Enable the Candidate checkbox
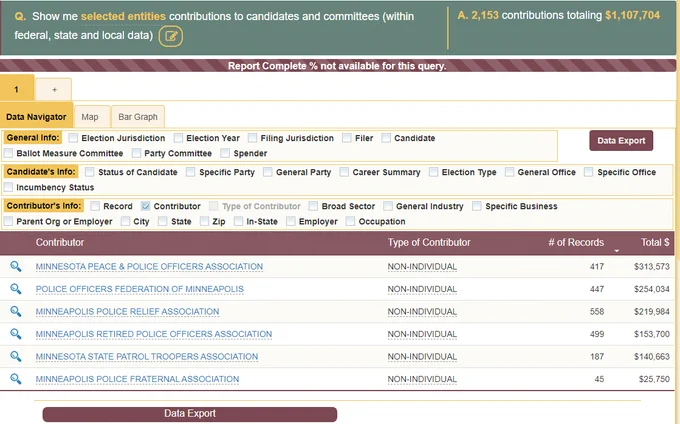680x424 pixels. [386, 138]
